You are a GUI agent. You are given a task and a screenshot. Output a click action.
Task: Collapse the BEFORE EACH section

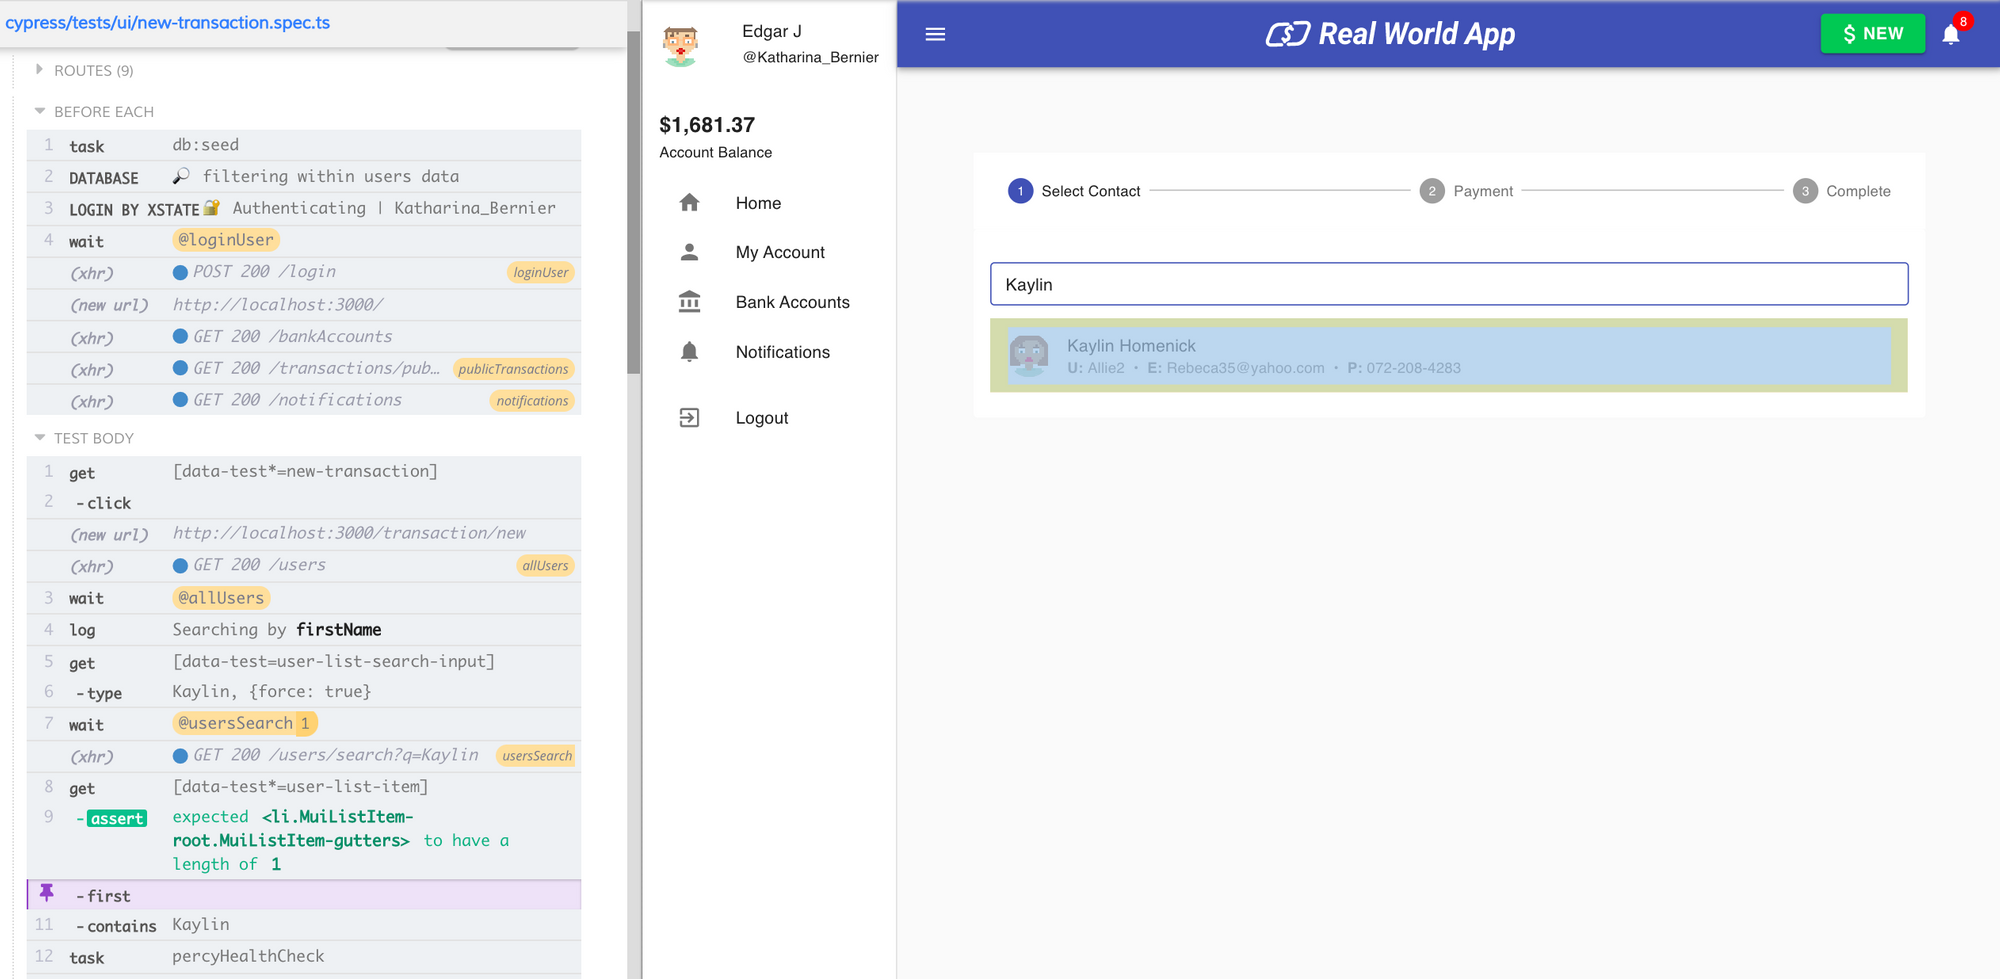point(40,111)
